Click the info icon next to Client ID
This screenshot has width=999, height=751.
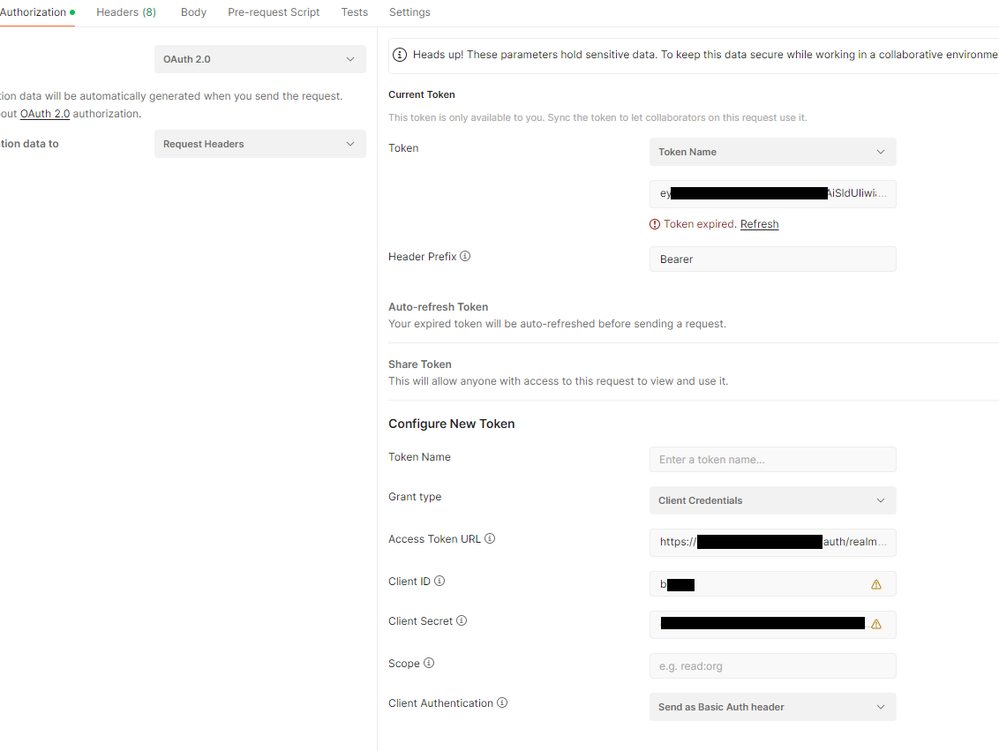[440, 581]
